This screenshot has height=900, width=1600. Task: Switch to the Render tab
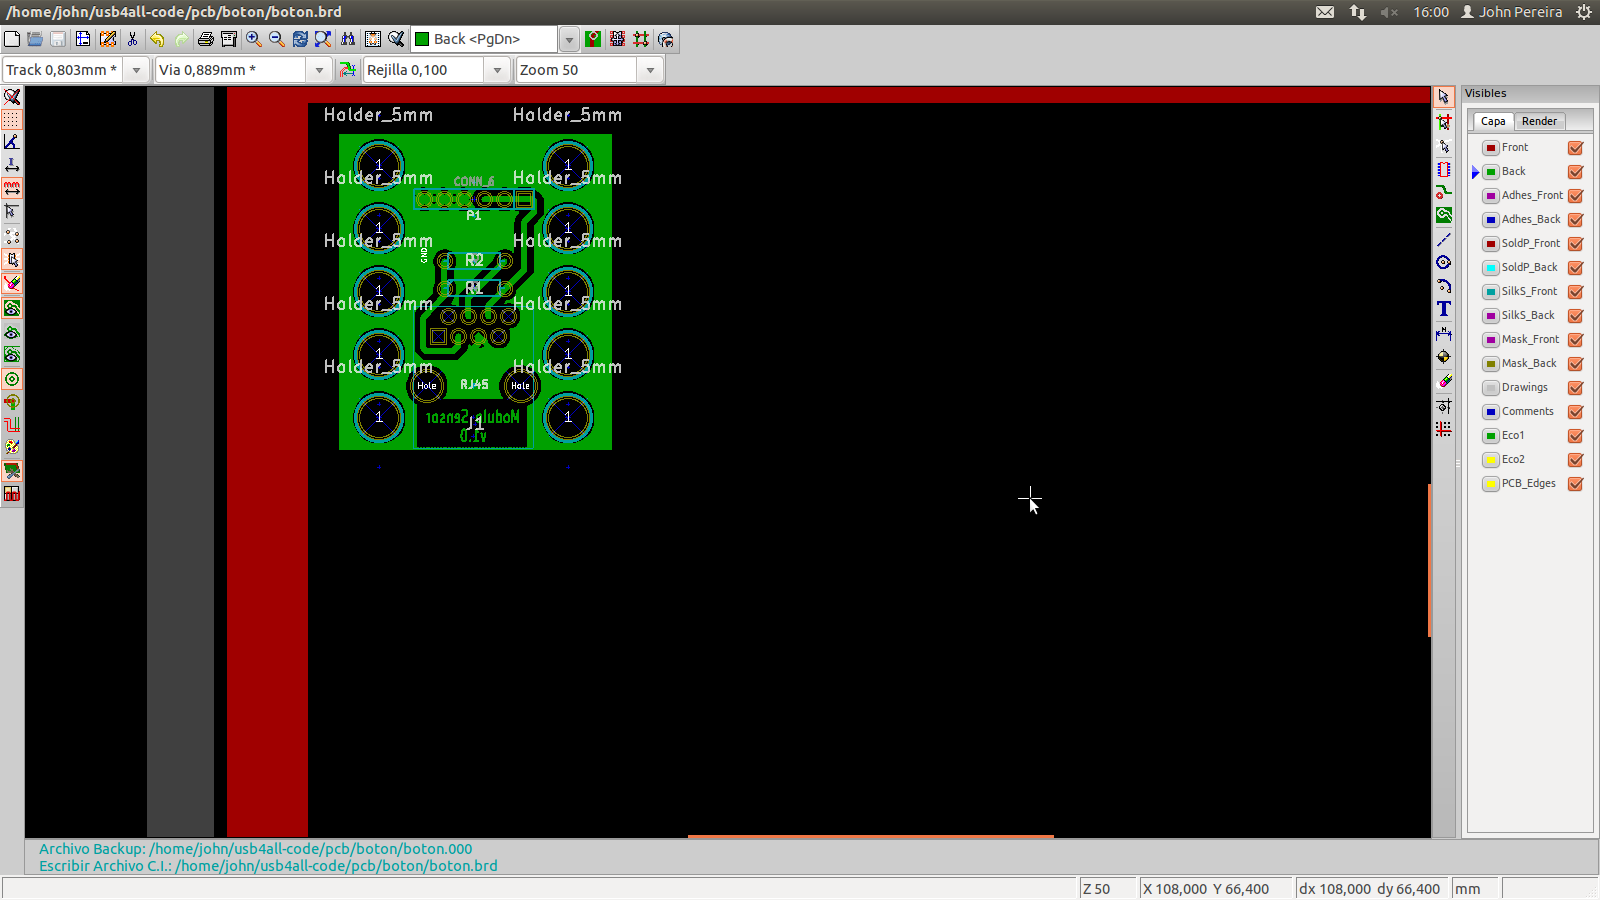pyautogui.click(x=1539, y=121)
